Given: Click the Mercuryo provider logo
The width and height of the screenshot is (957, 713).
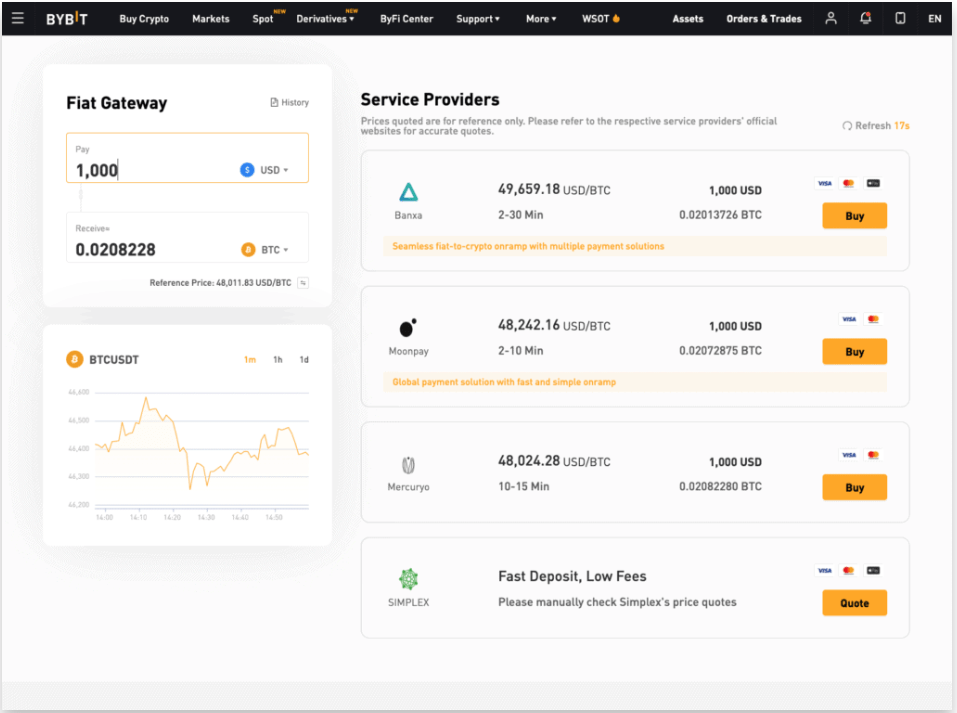Looking at the screenshot, I should (408, 465).
